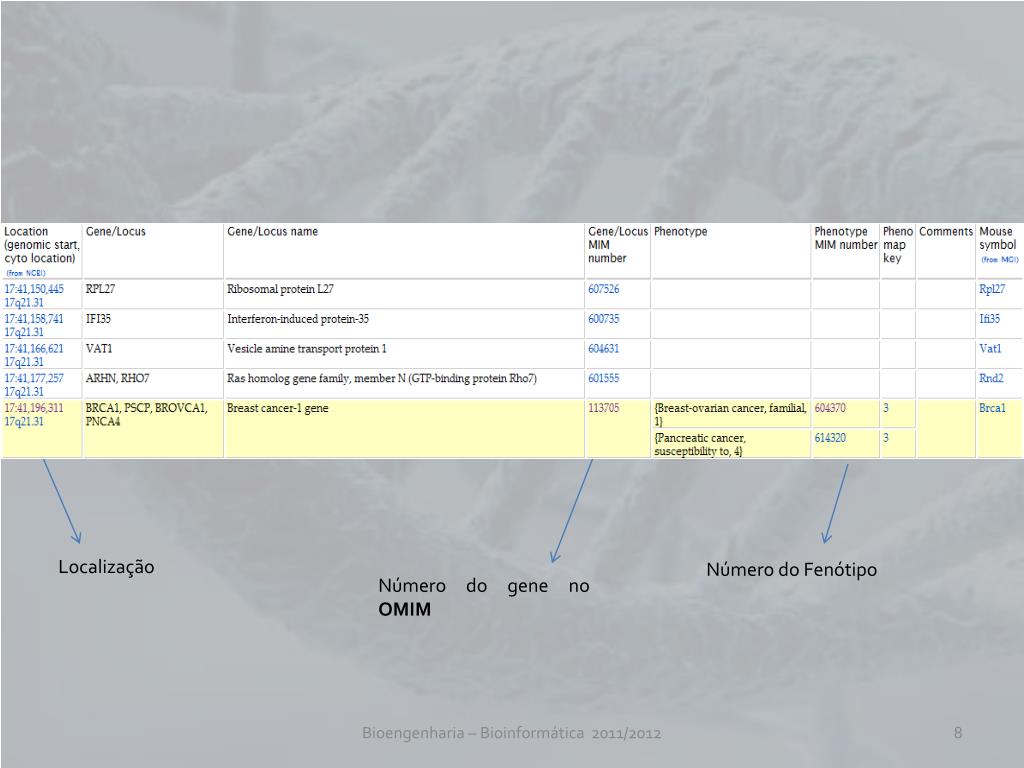Open the 604631 link for VAT1
The height and width of the screenshot is (768, 1024).
point(603,349)
